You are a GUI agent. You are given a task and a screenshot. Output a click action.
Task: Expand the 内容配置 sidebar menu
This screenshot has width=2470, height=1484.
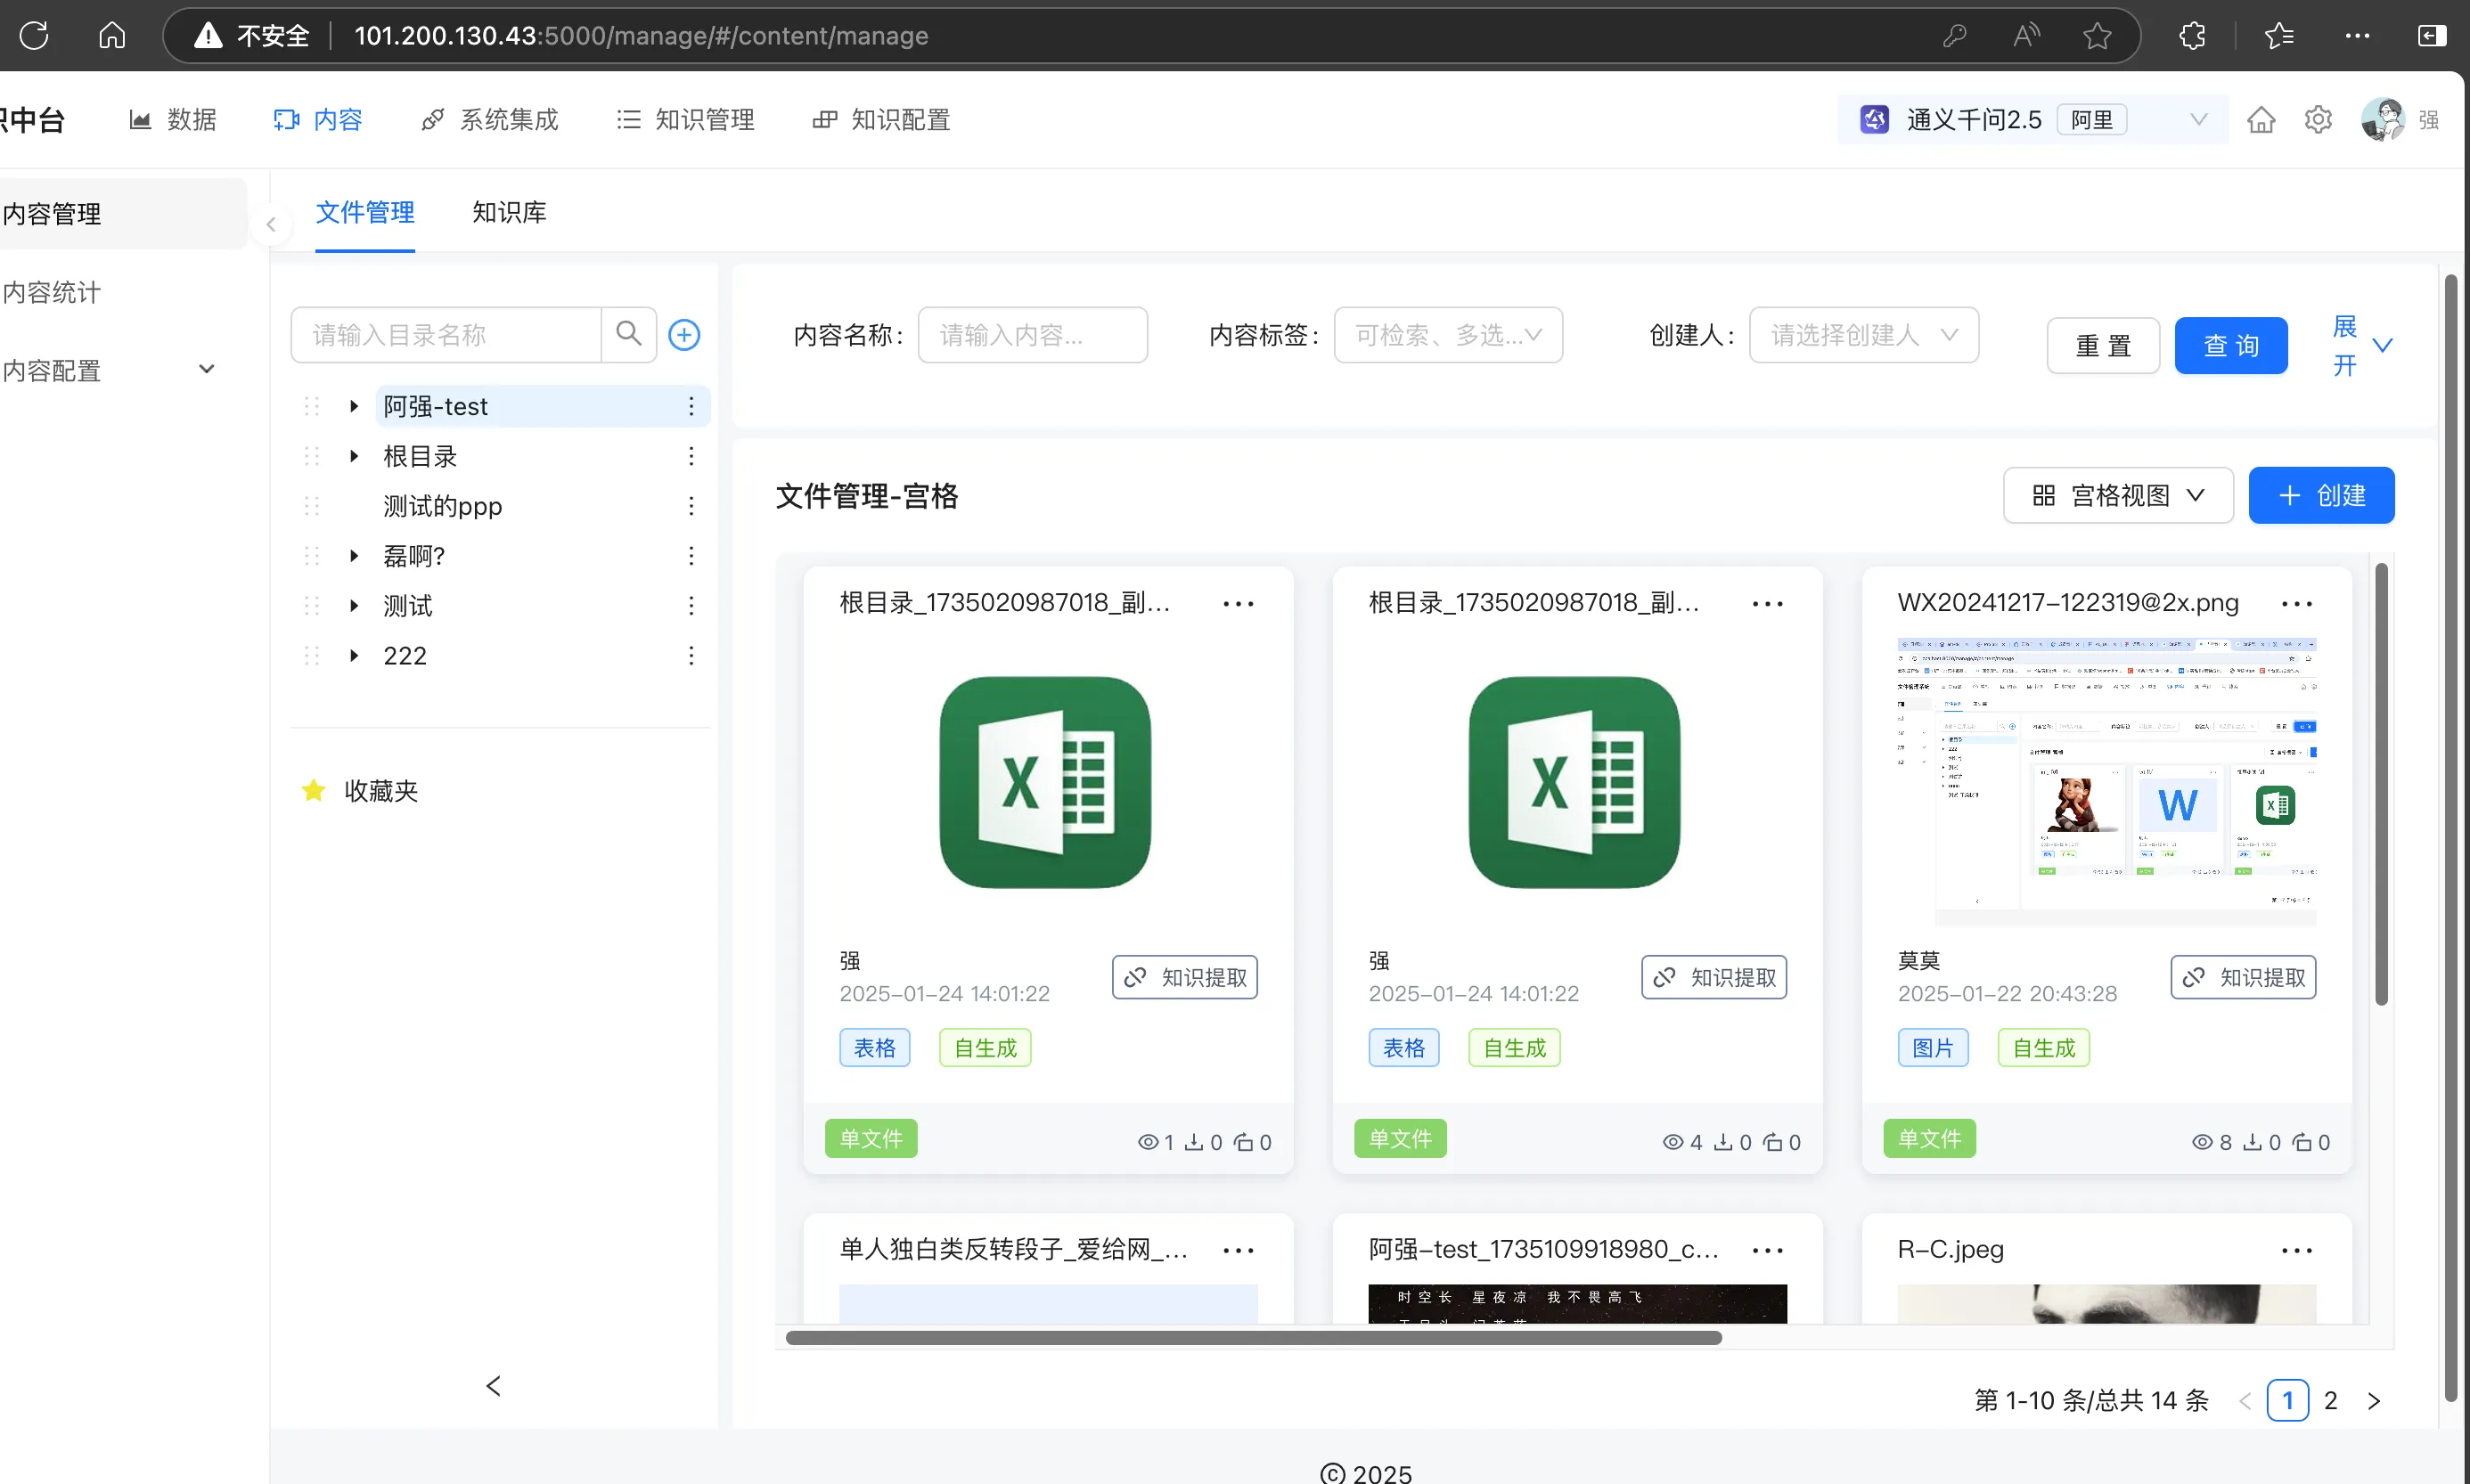click(x=110, y=370)
